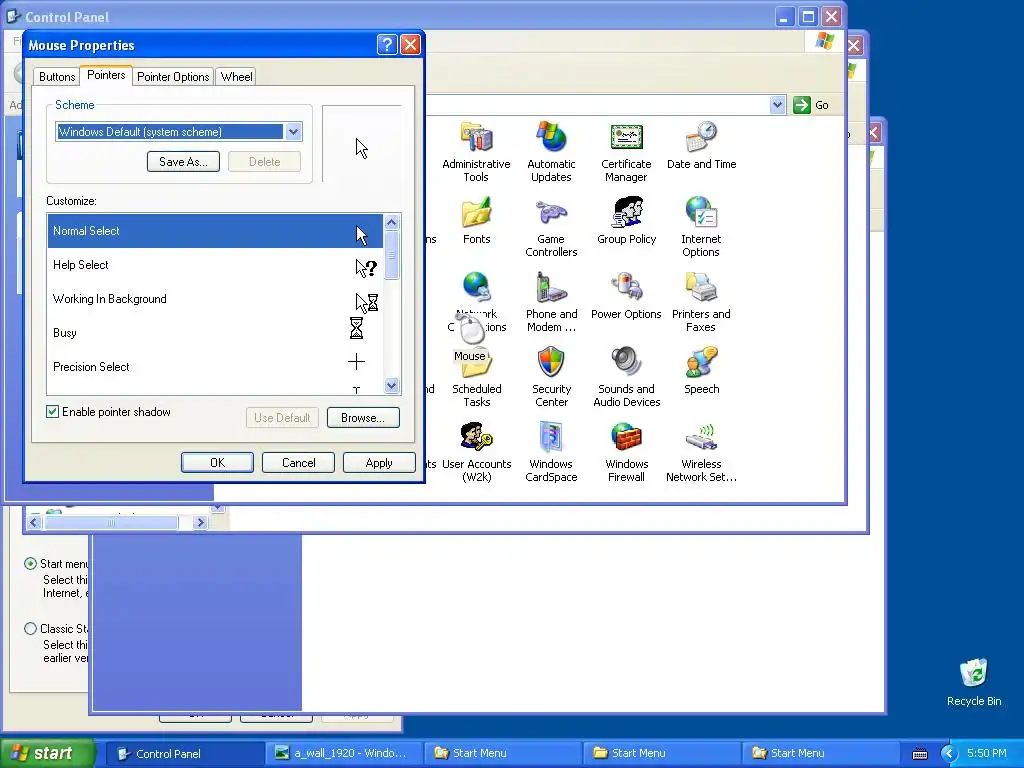The image size is (1024, 768).
Task: Switch to a_wall_1920 Windows viewer taskbar button
Action: (x=344, y=754)
